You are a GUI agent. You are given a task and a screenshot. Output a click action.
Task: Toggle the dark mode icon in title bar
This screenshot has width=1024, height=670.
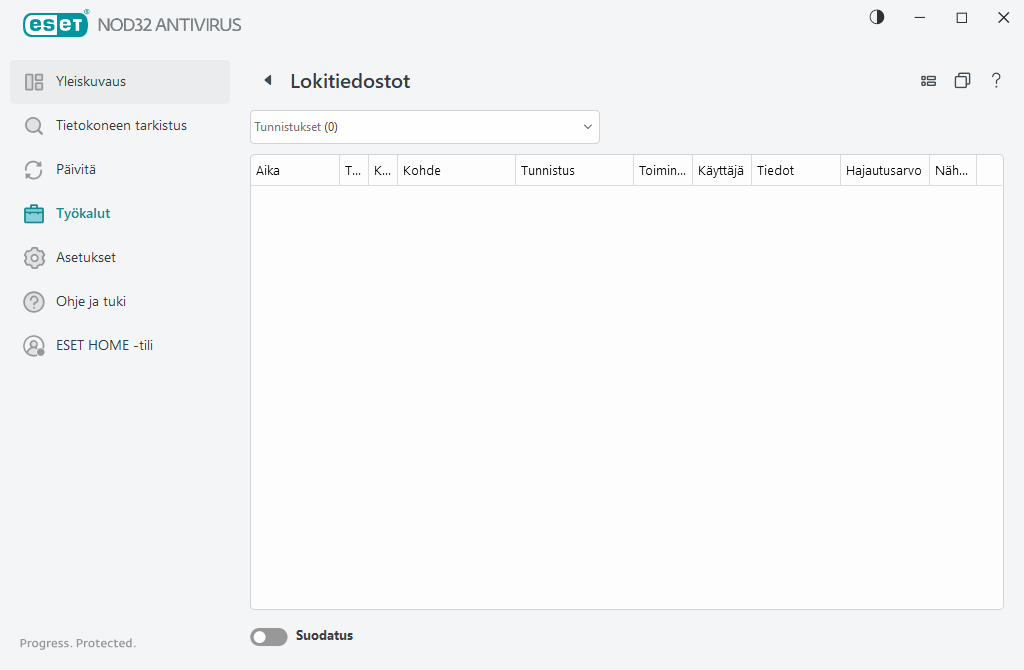(876, 17)
